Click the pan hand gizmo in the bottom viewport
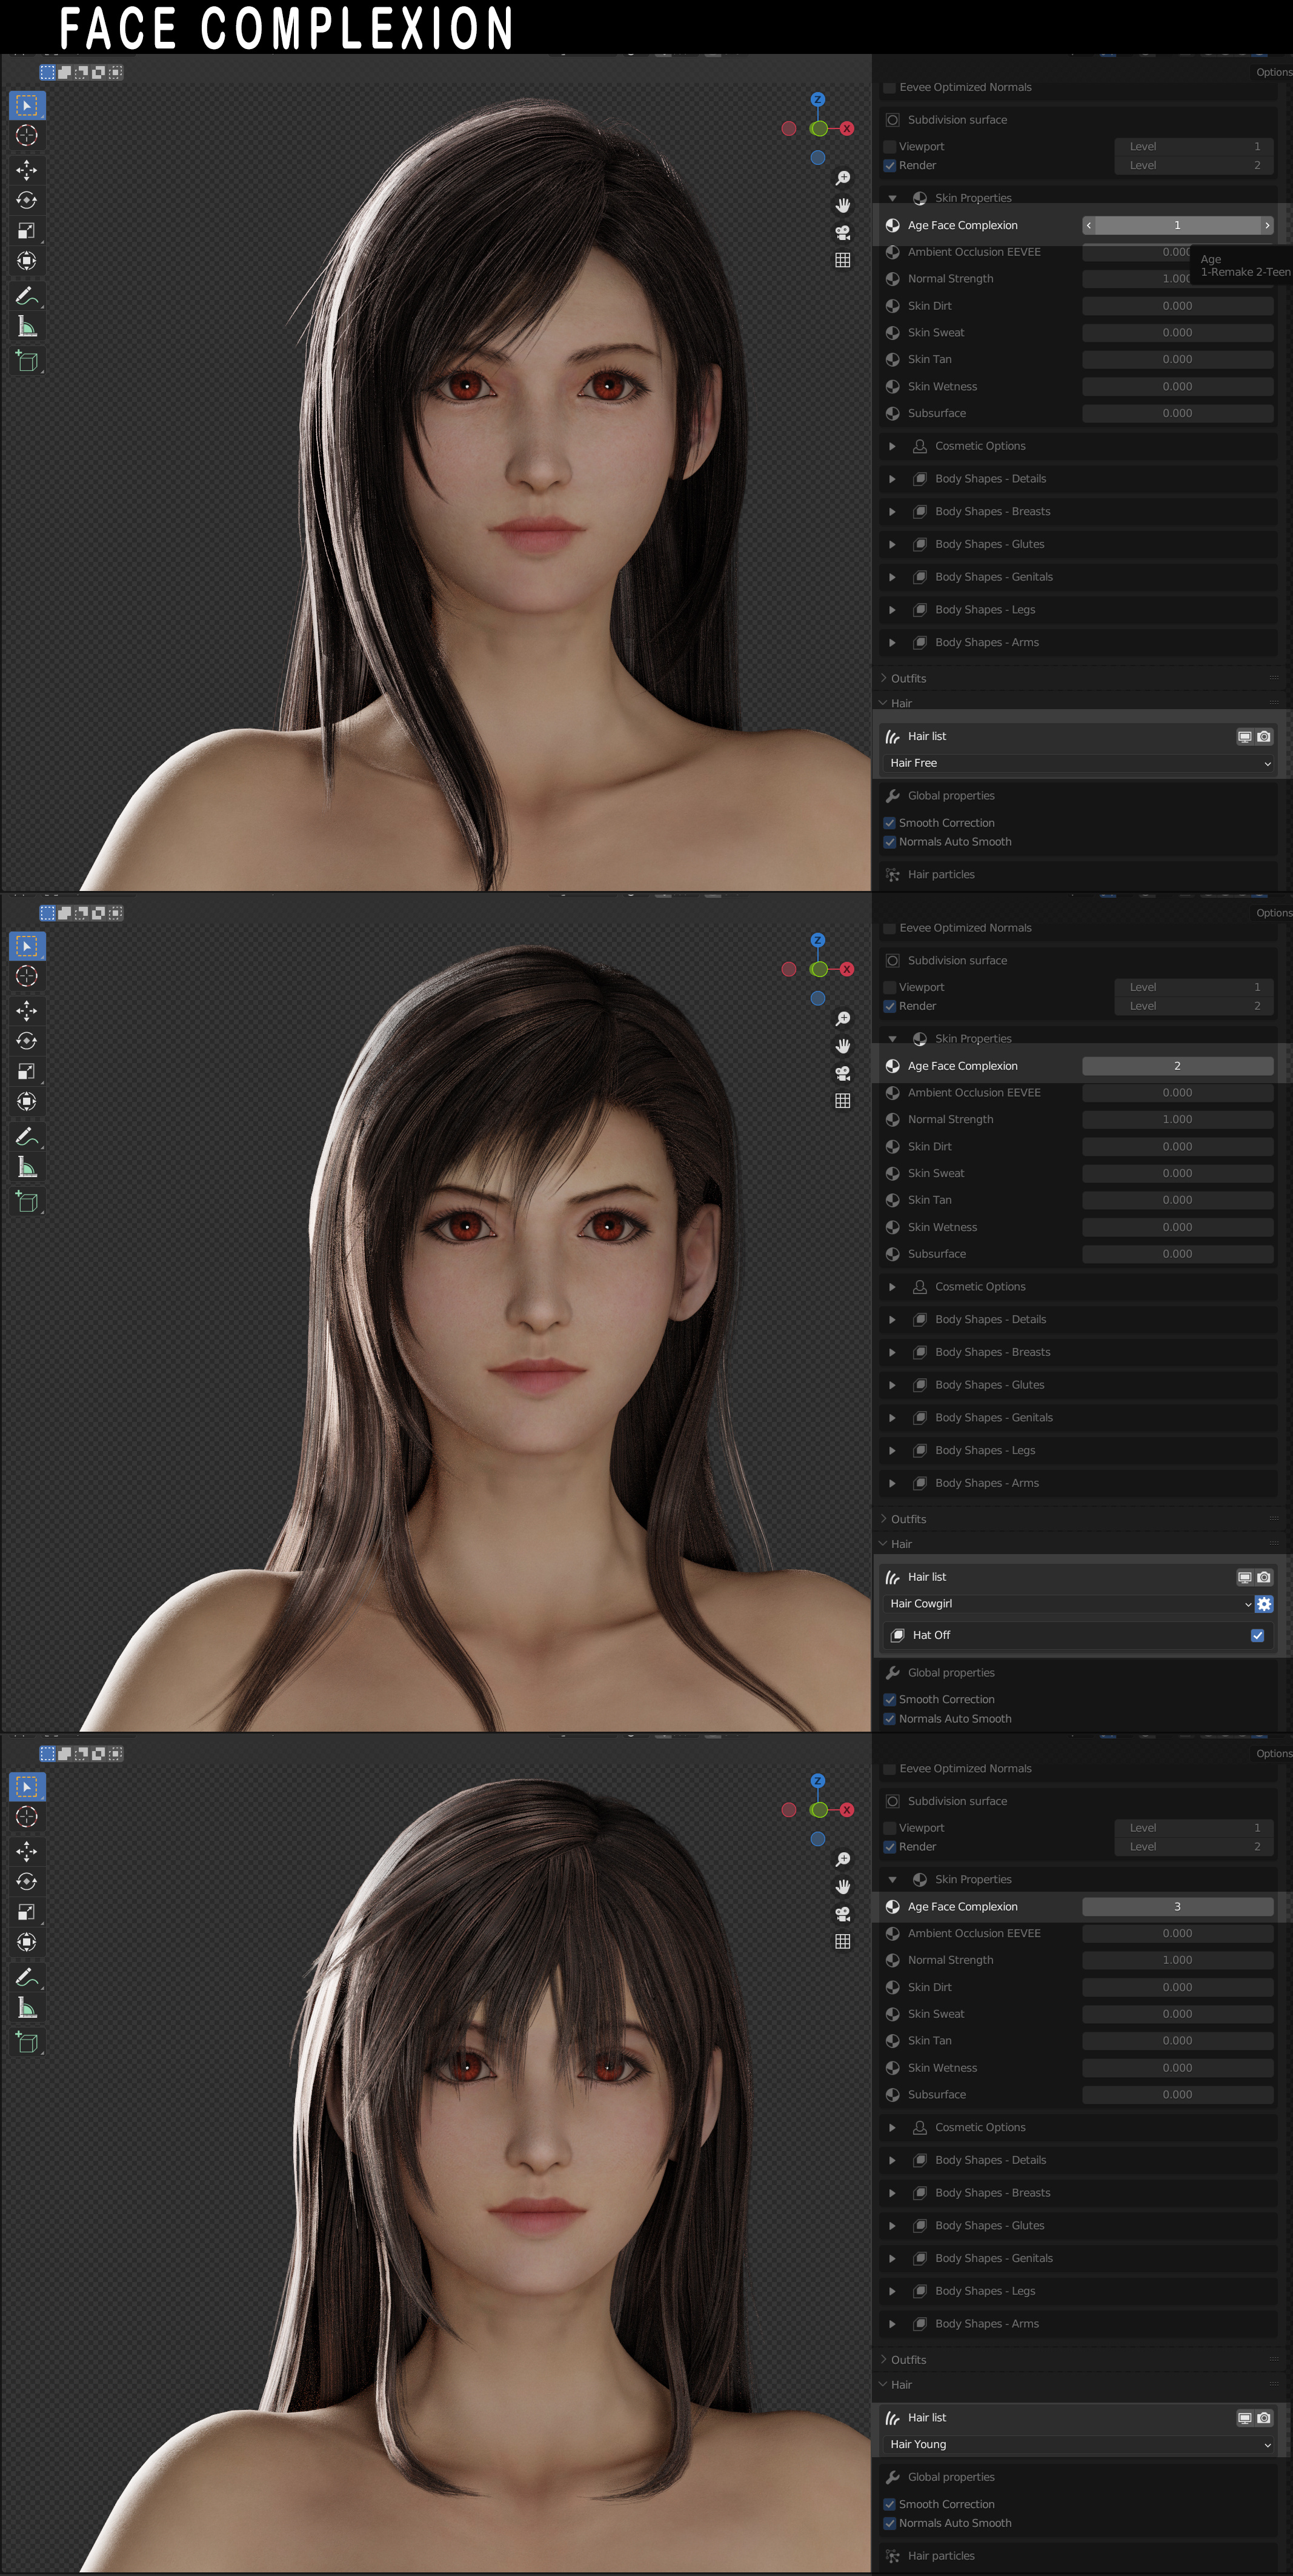Viewport: 1293px width, 2576px height. pyautogui.click(x=843, y=1887)
